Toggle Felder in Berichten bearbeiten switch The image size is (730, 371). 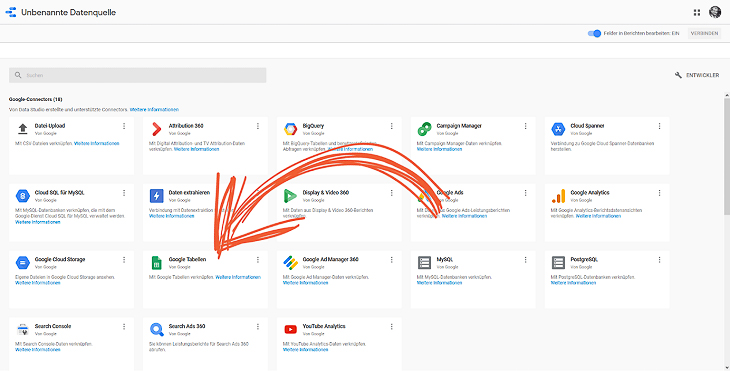click(594, 34)
